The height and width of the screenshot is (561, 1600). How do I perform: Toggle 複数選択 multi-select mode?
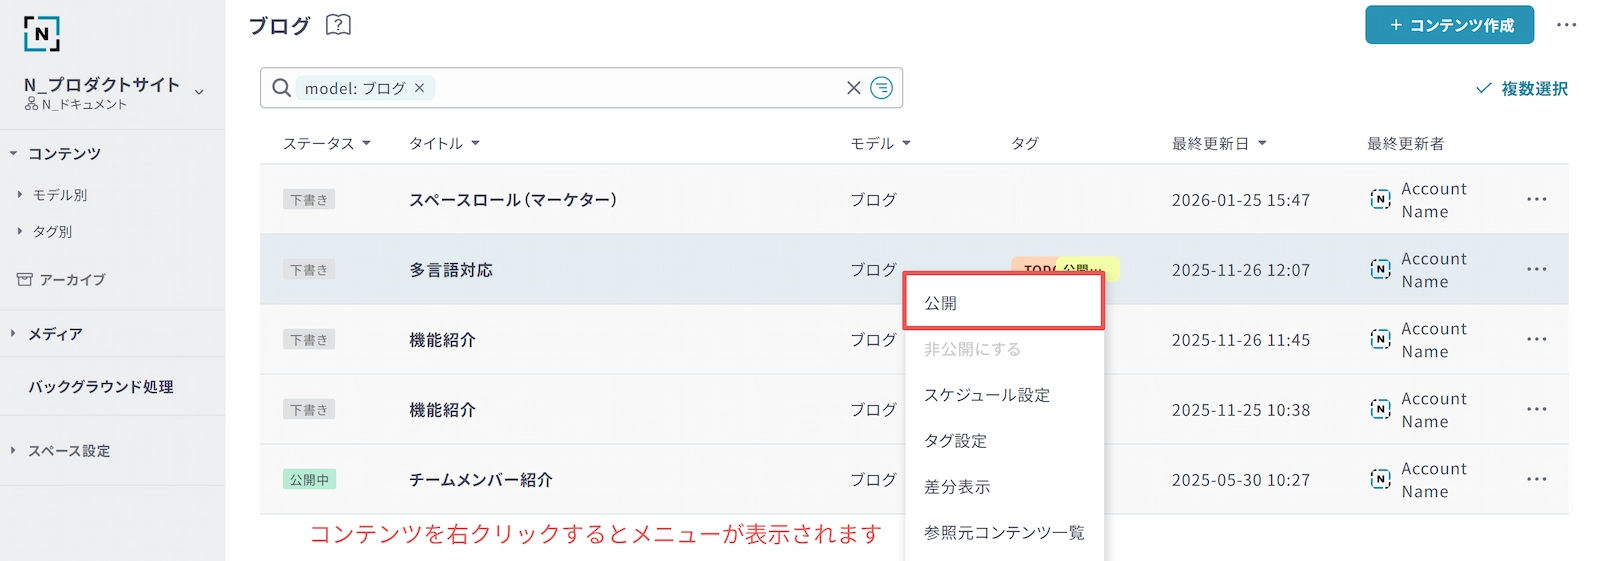[1522, 89]
